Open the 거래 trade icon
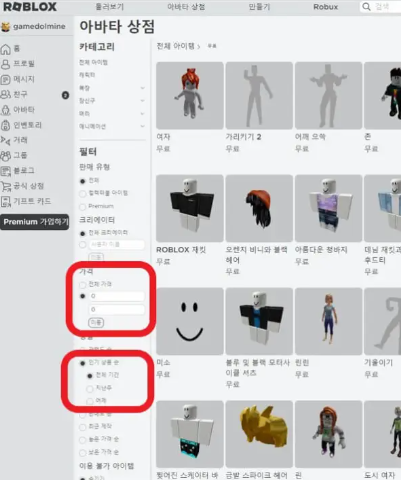Image resolution: width=401 pixels, height=480 pixels. 6,140
